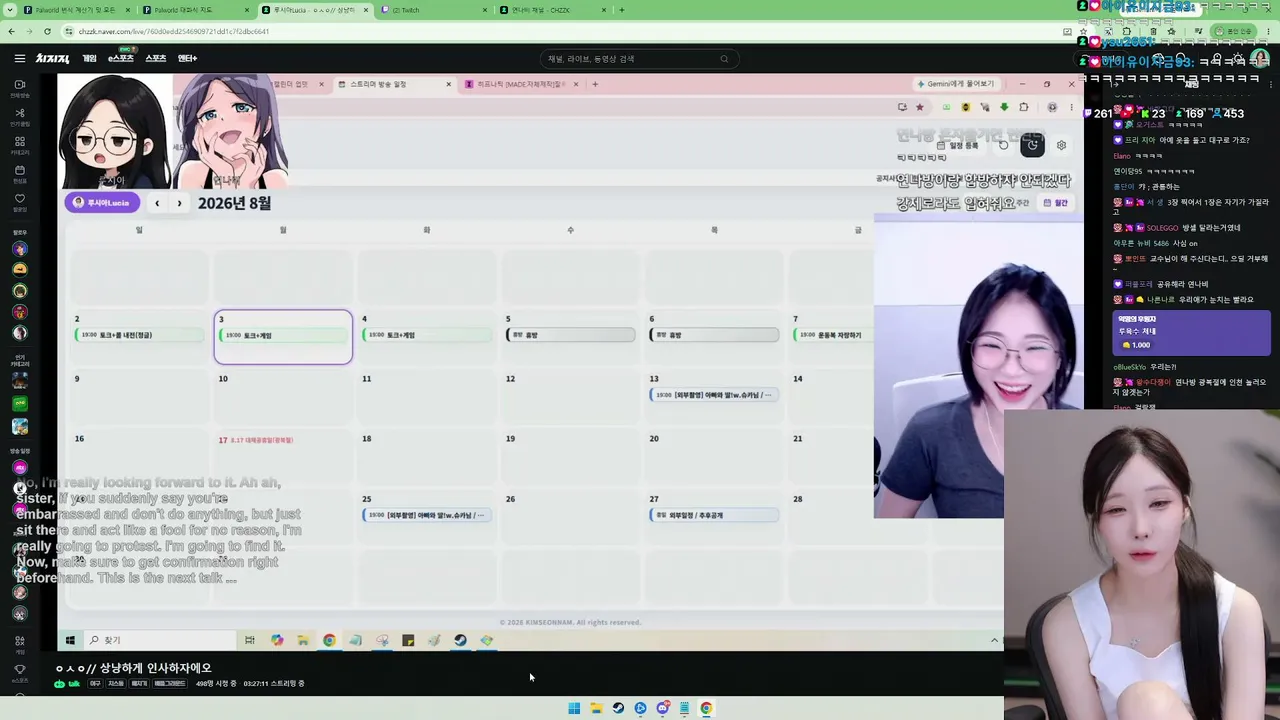Open the 게임 menu in Chzzk header
This screenshot has width=1280, height=720.
(89, 59)
